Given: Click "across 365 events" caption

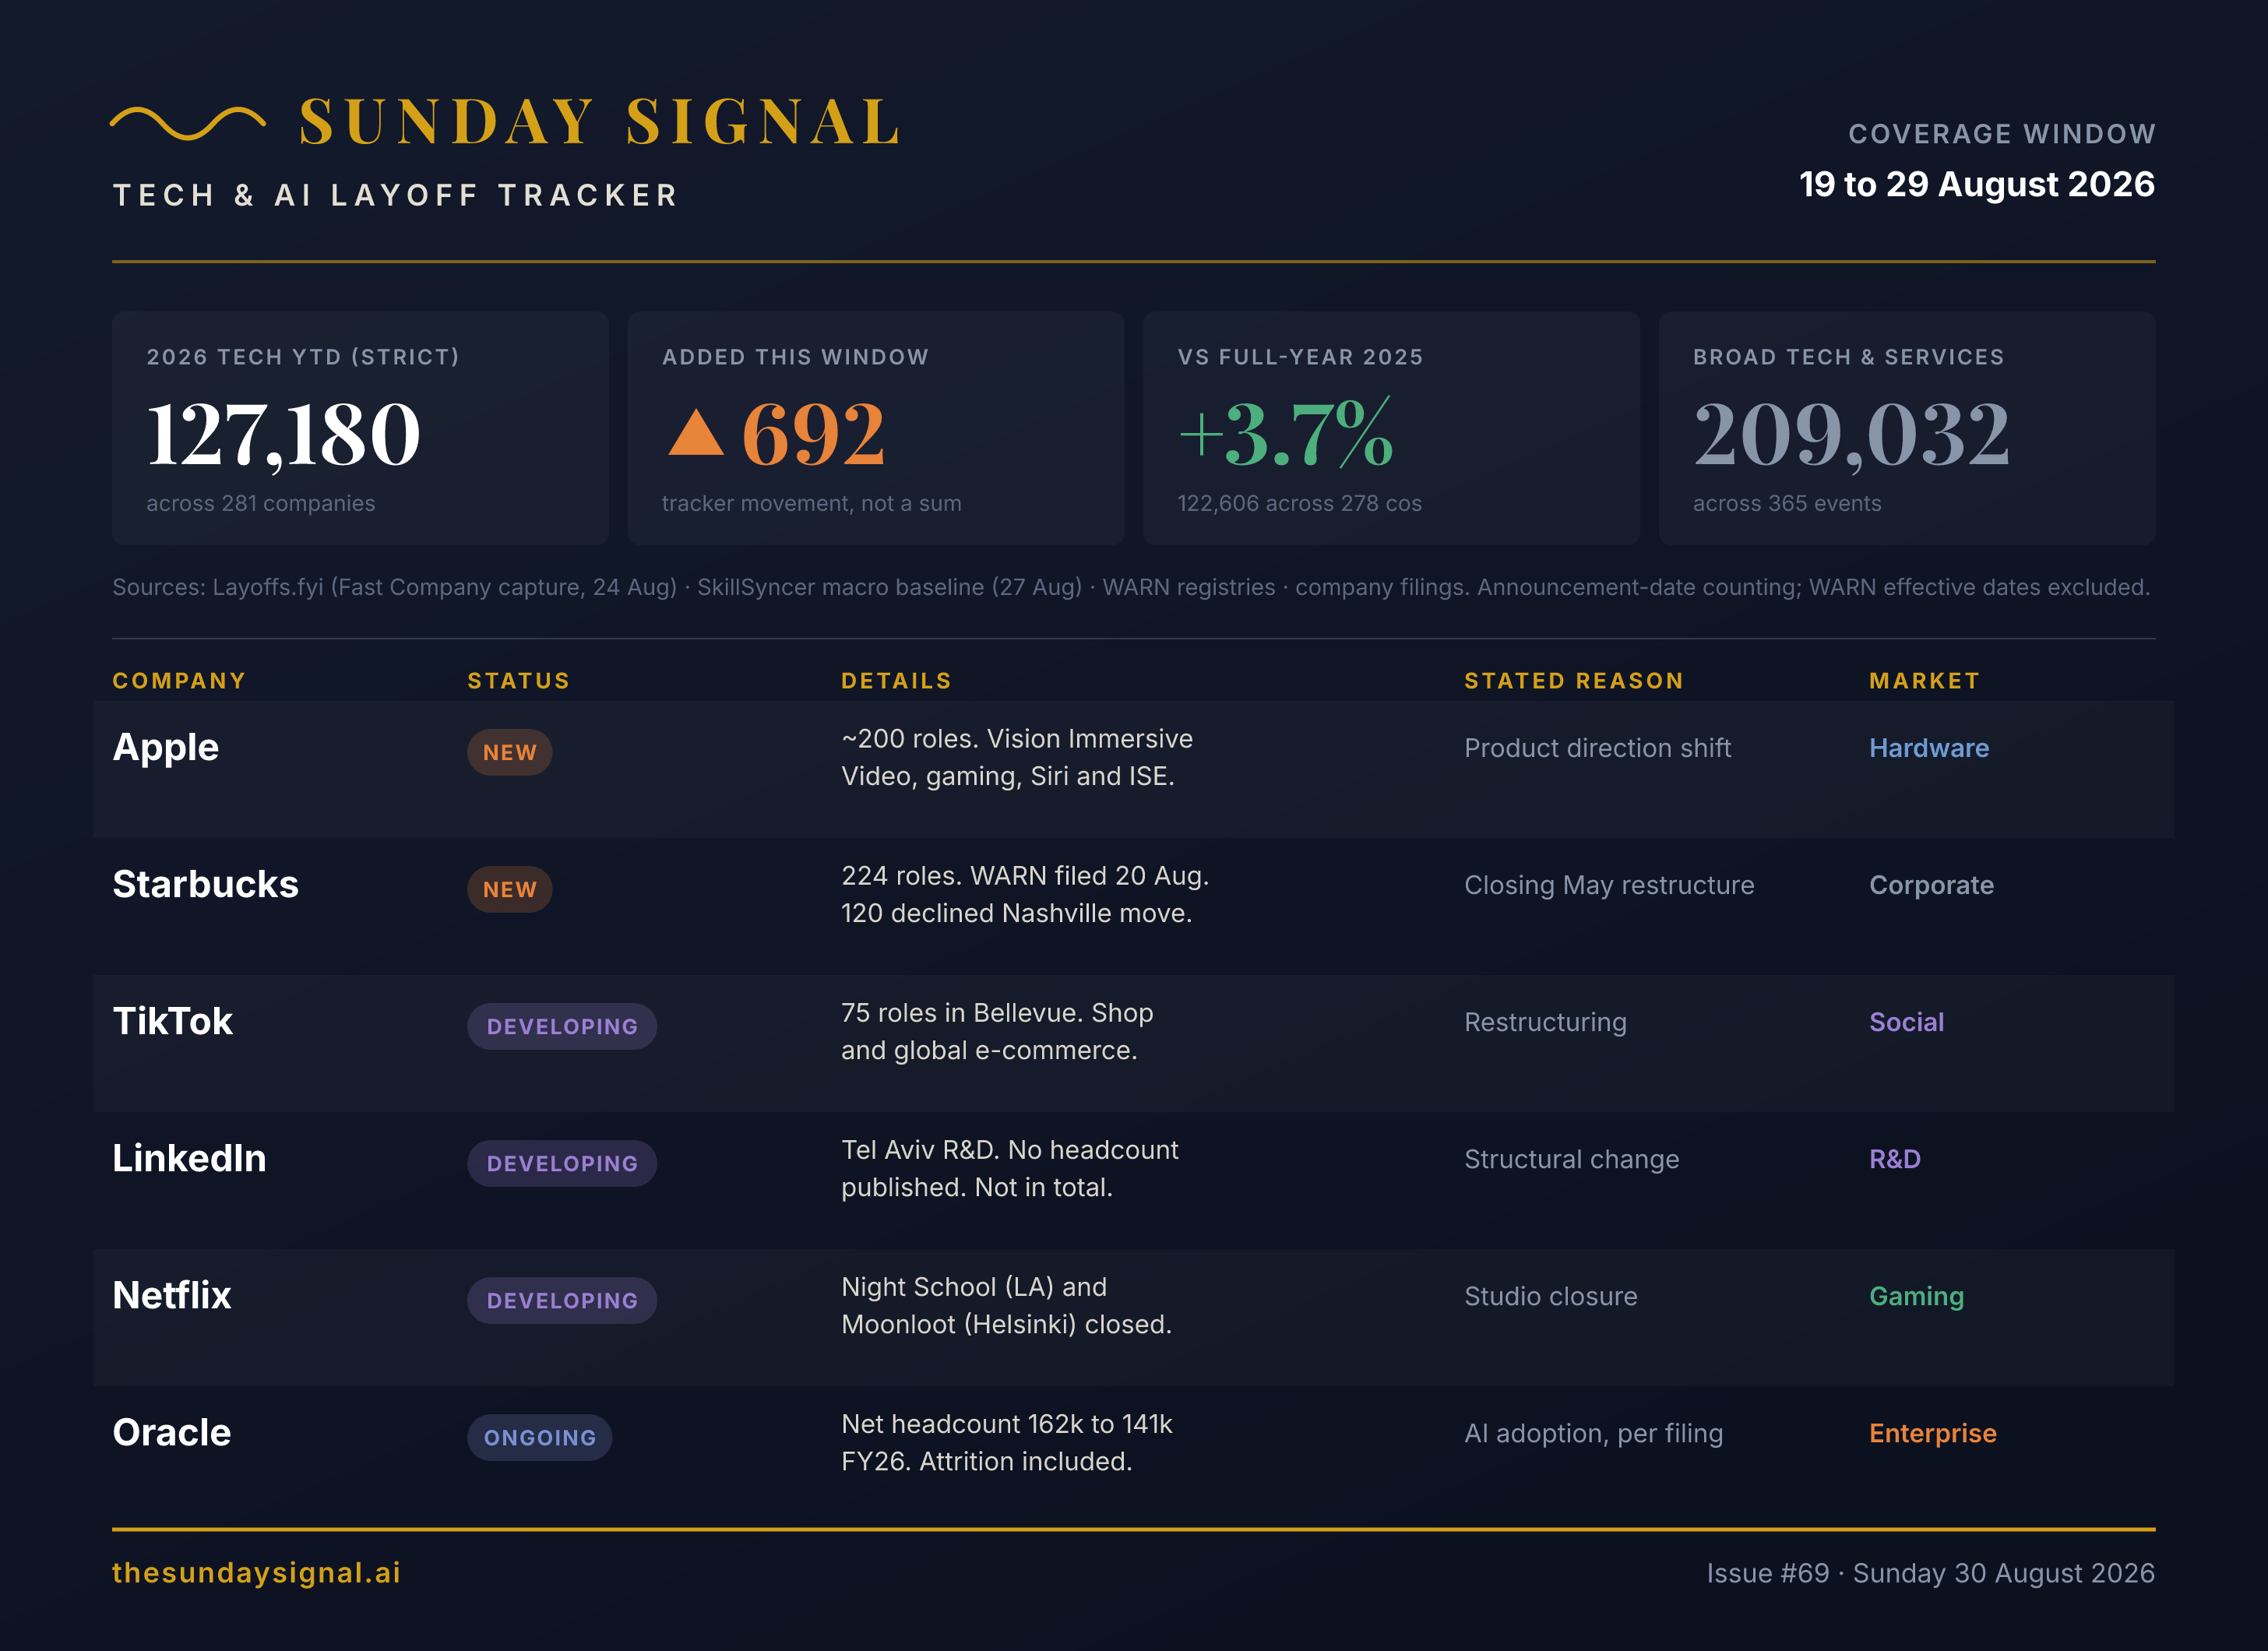Looking at the screenshot, I should coord(1787,503).
